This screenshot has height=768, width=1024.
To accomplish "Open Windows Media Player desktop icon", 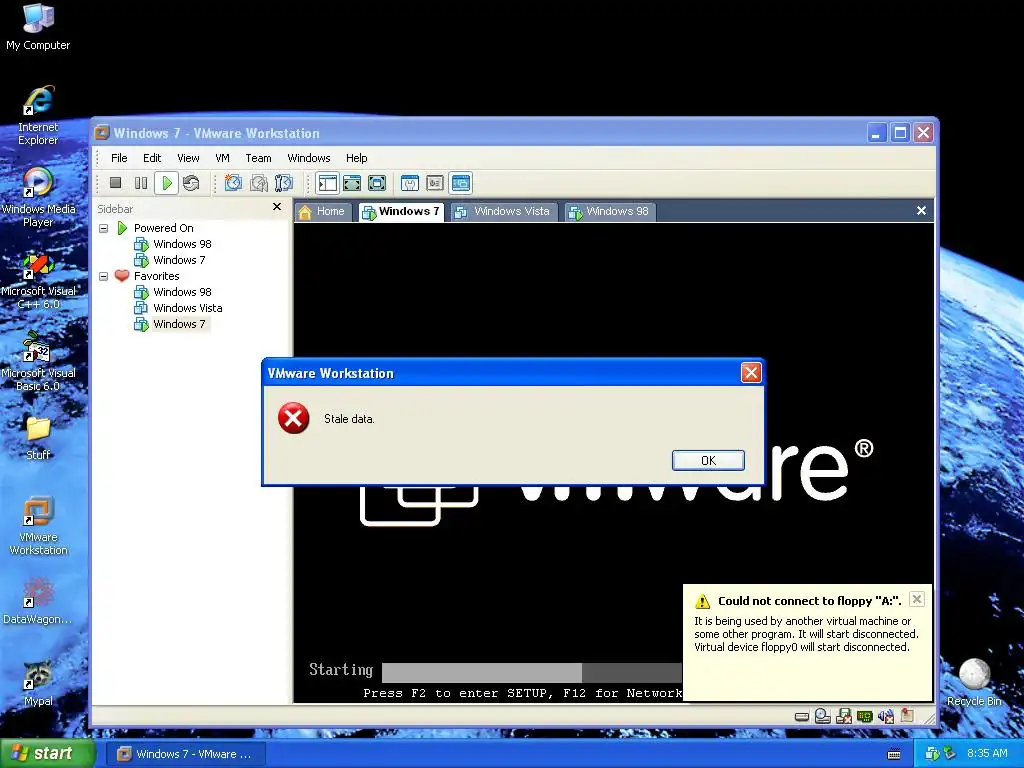I will point(38,197).
